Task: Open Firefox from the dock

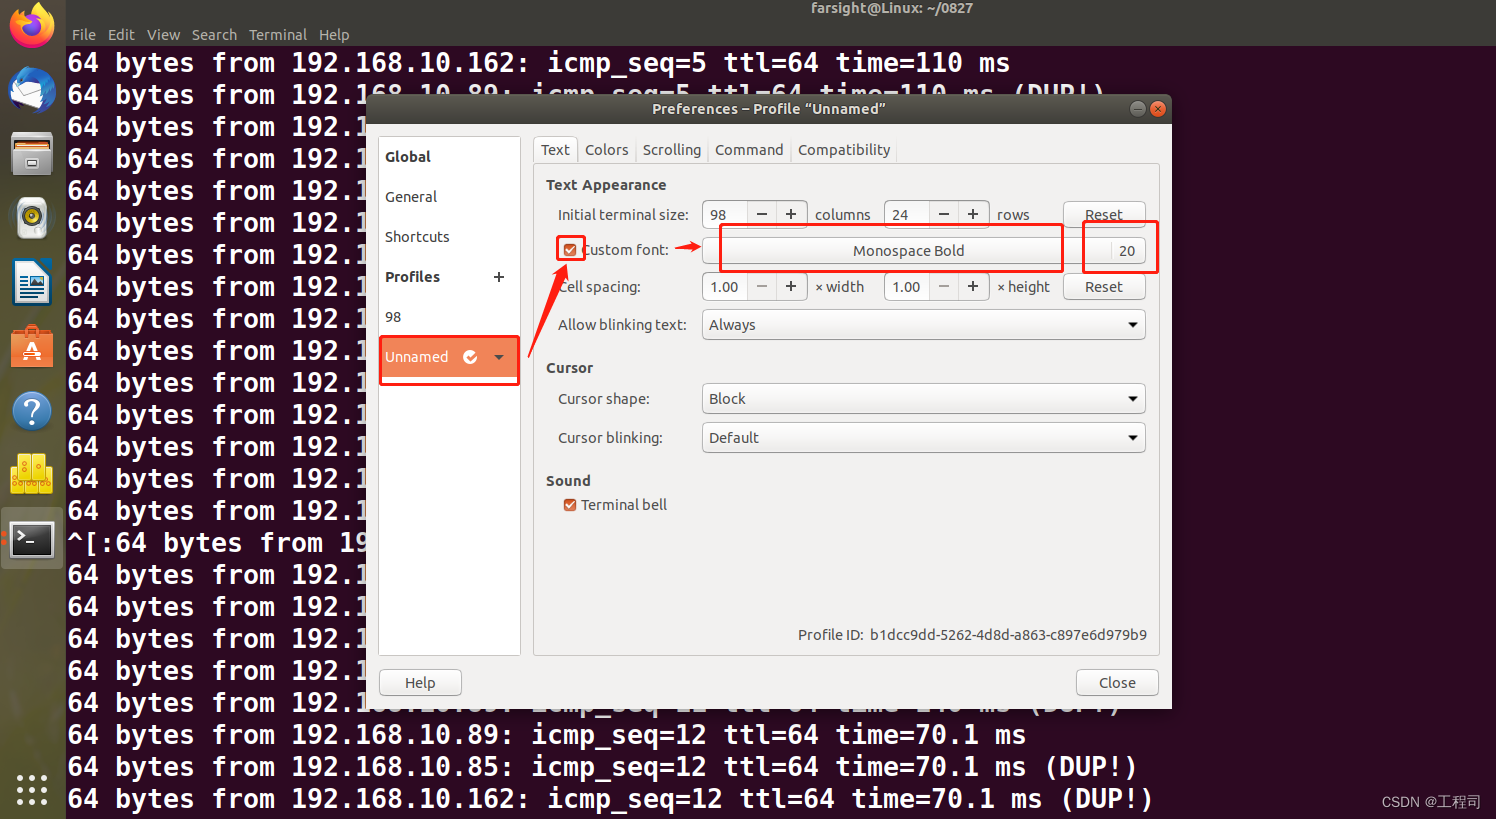Action: [31, 25]
